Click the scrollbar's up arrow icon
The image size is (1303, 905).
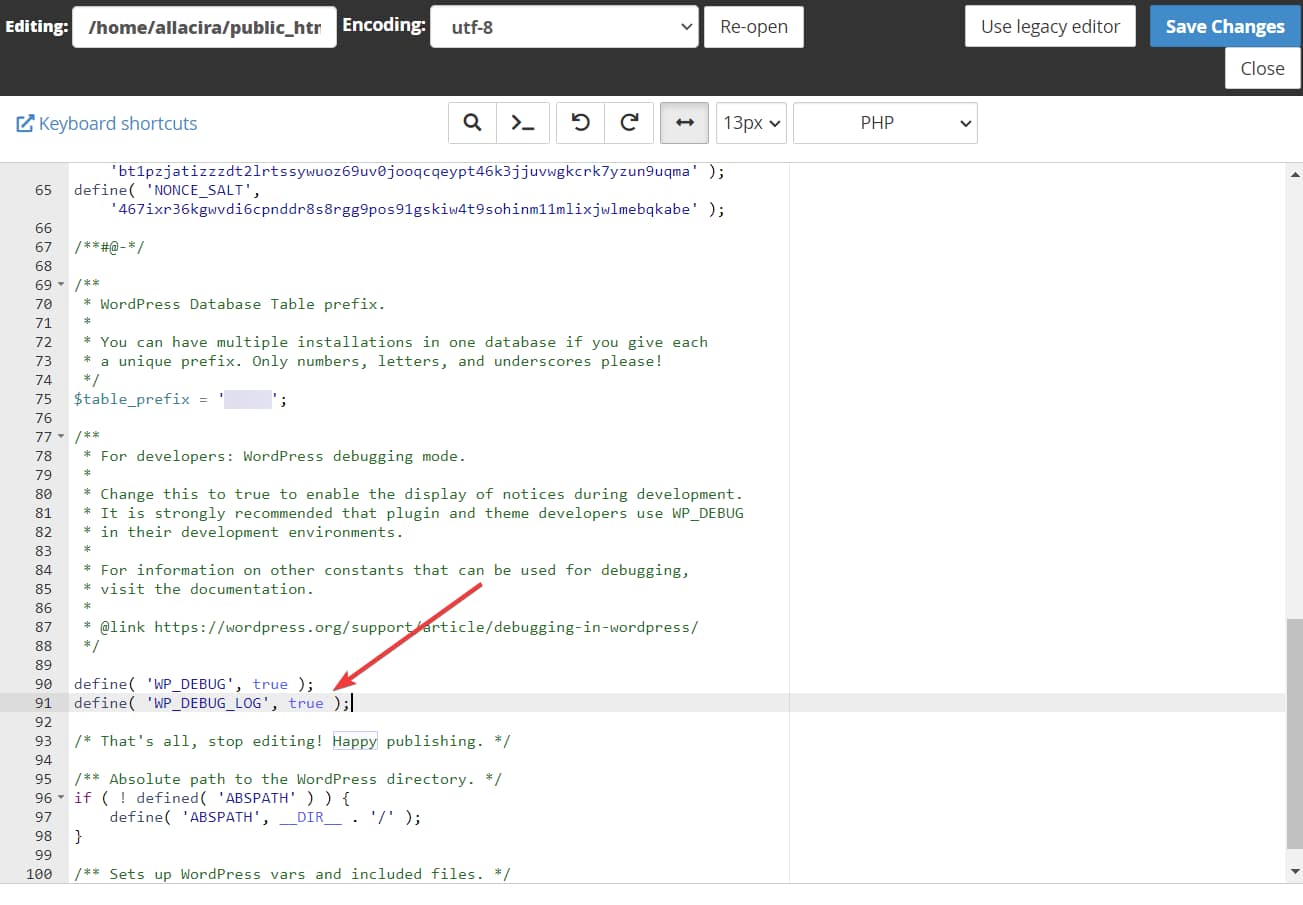point(1295,173)
